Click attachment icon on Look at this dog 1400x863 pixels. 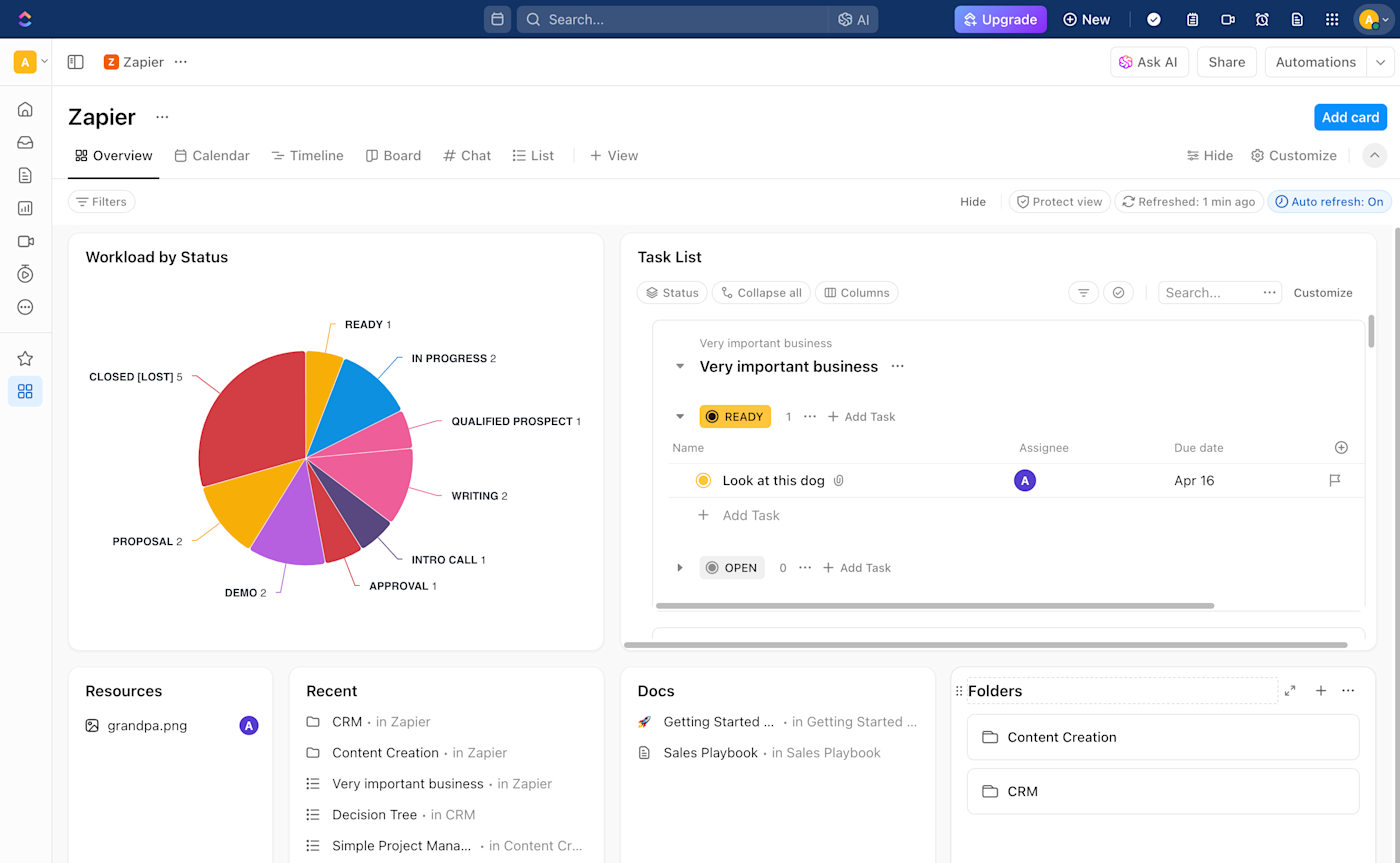(839, 481)
